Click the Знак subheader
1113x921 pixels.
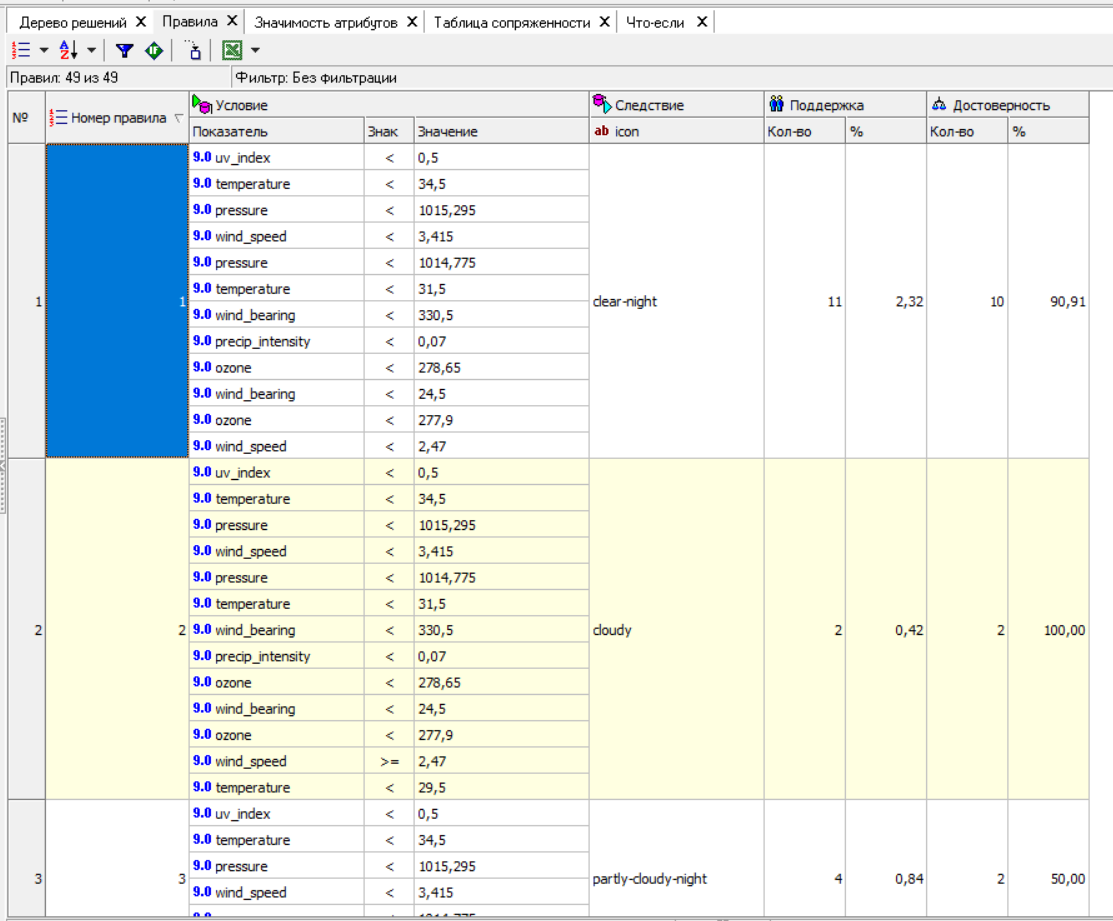point(389,131)
